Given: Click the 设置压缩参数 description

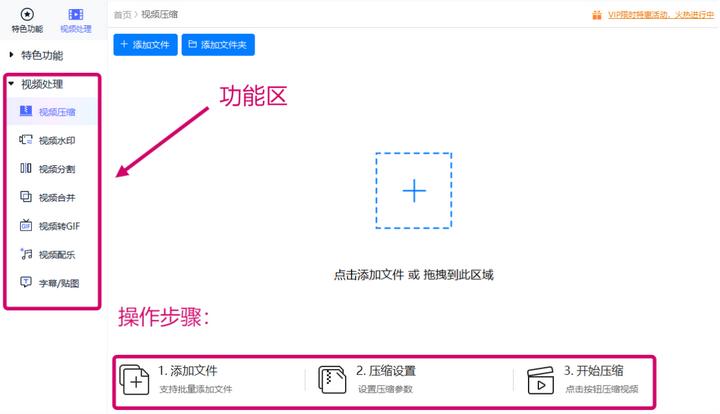Looking at the screenshot, I should [385, 389].
